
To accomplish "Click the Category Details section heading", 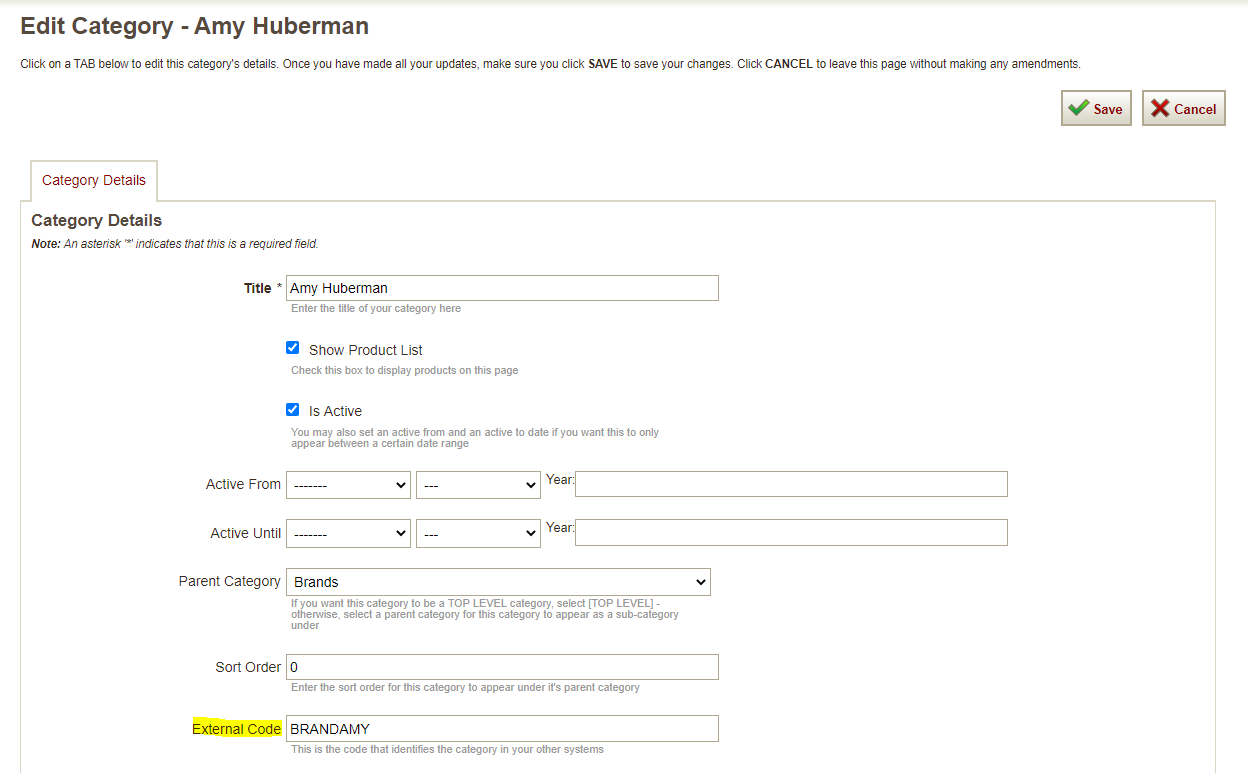I will point(97,220).
